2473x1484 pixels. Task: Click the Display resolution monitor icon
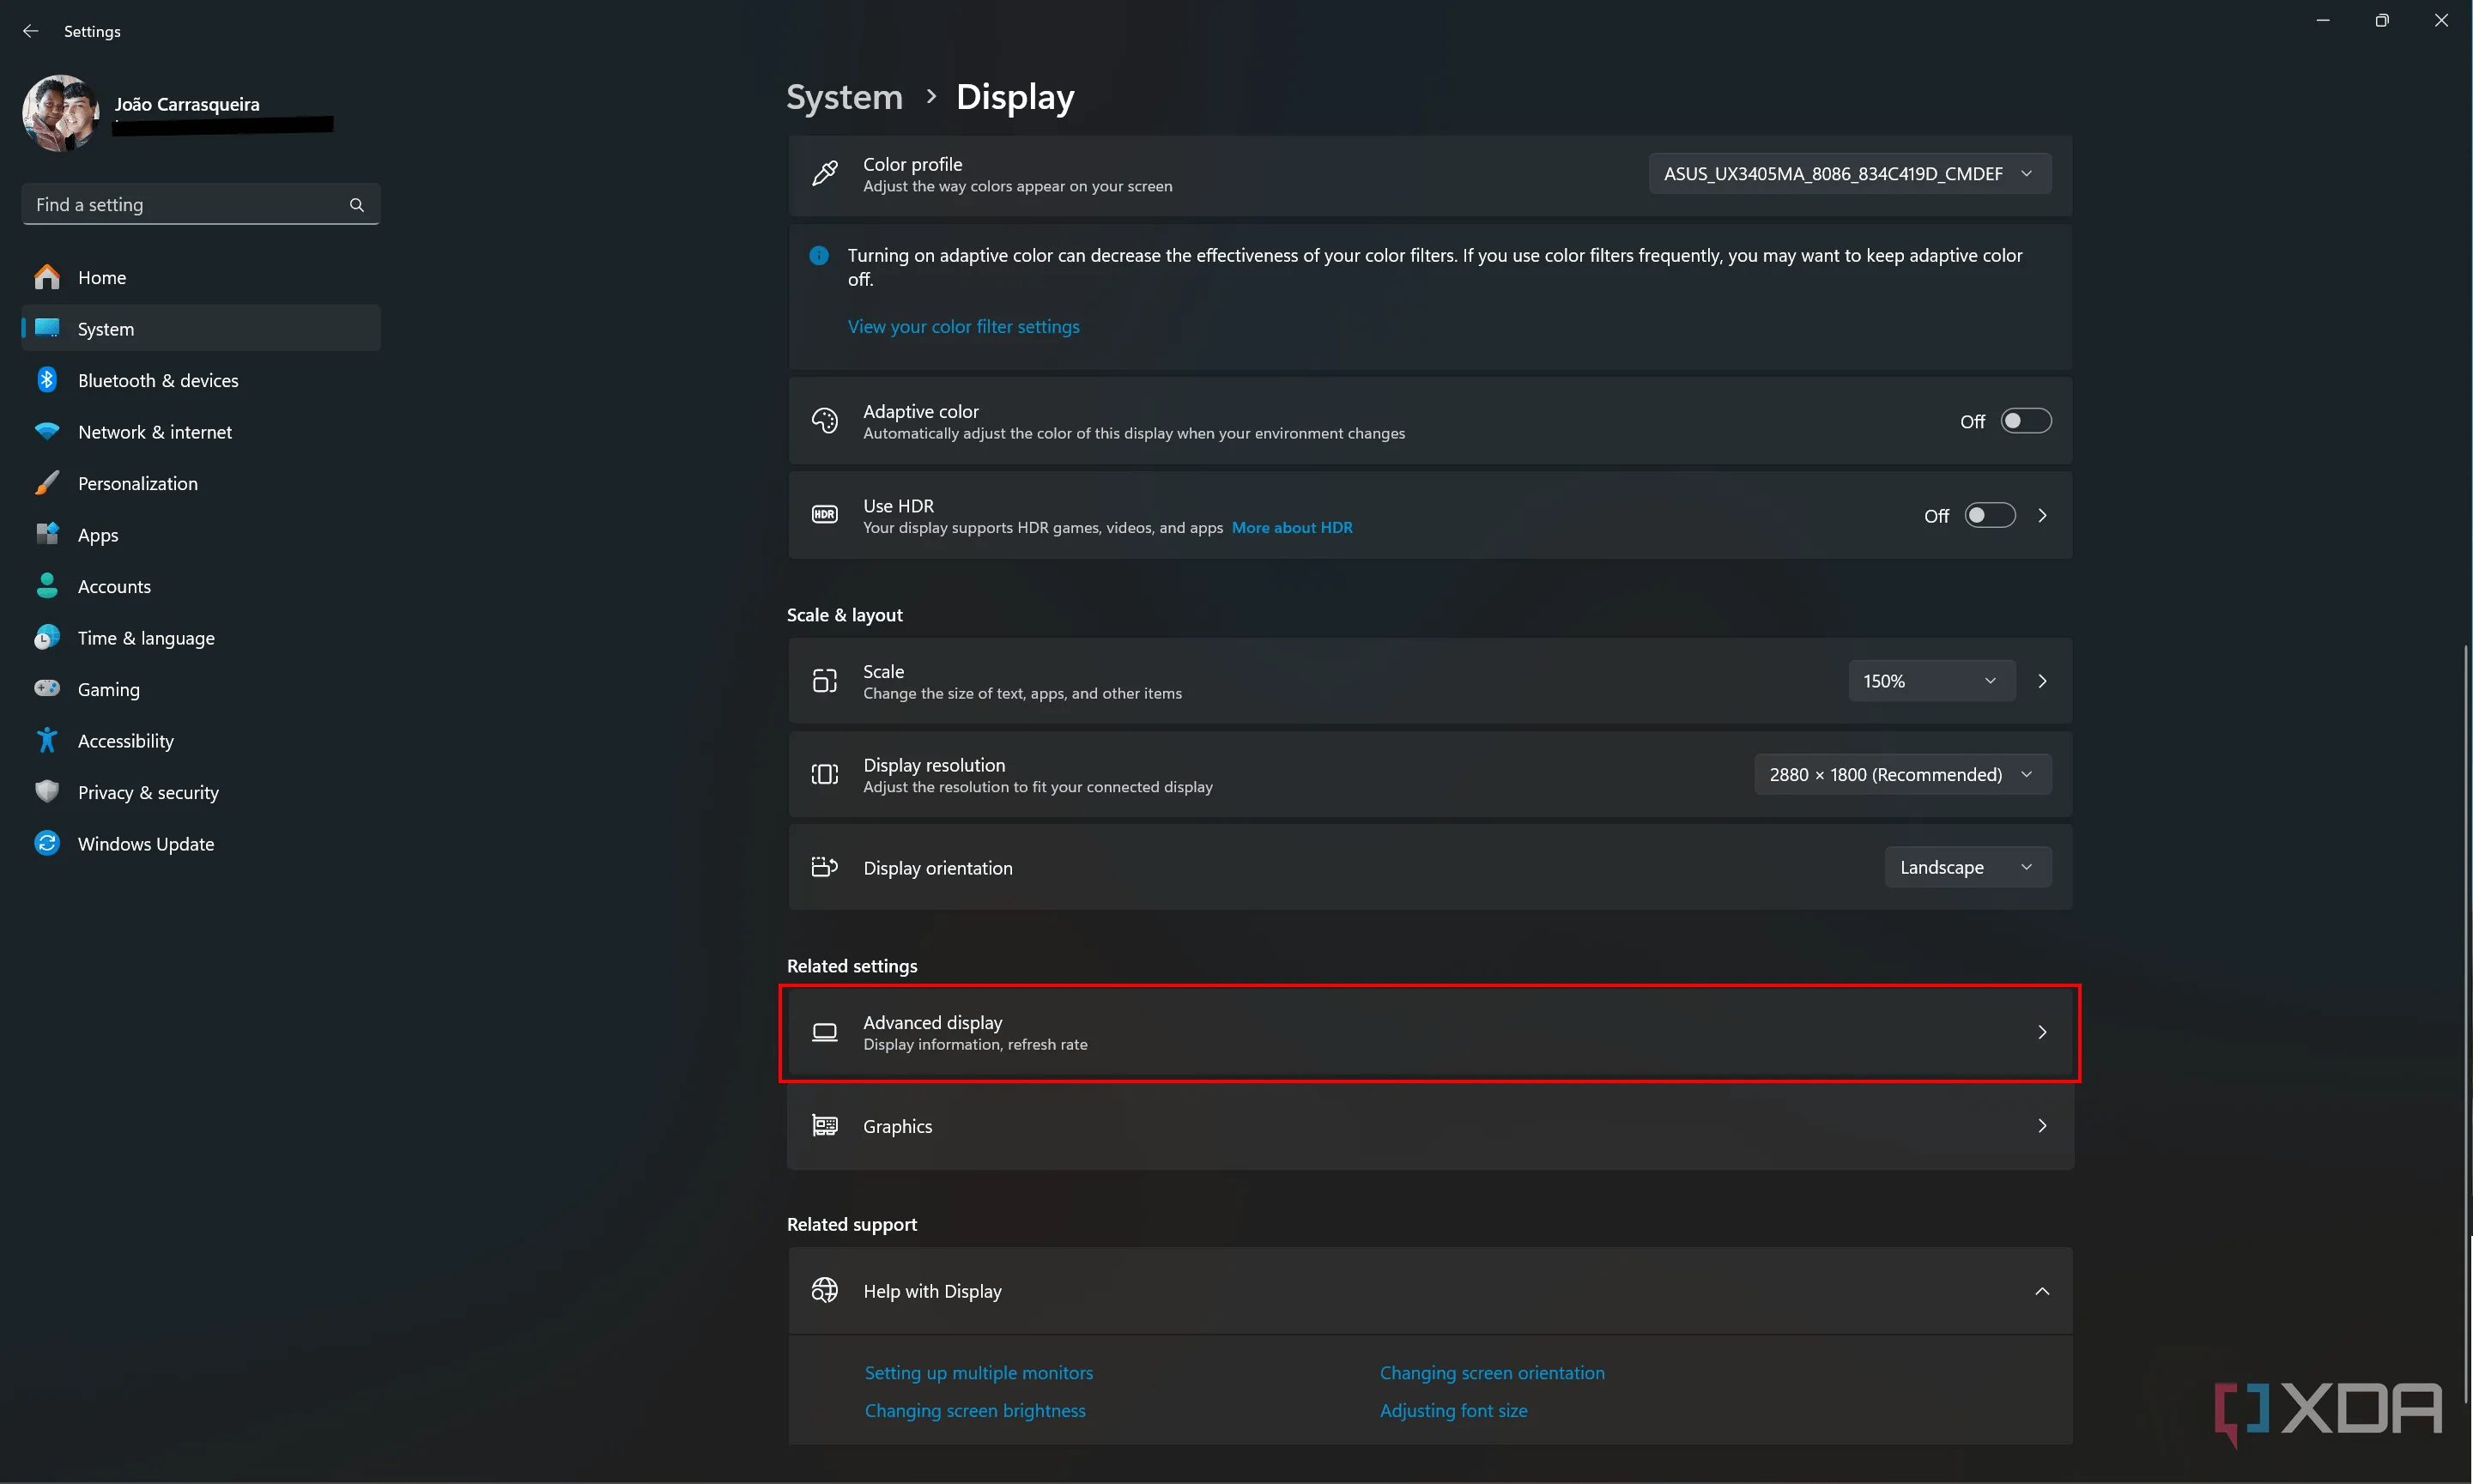(824, 774)
